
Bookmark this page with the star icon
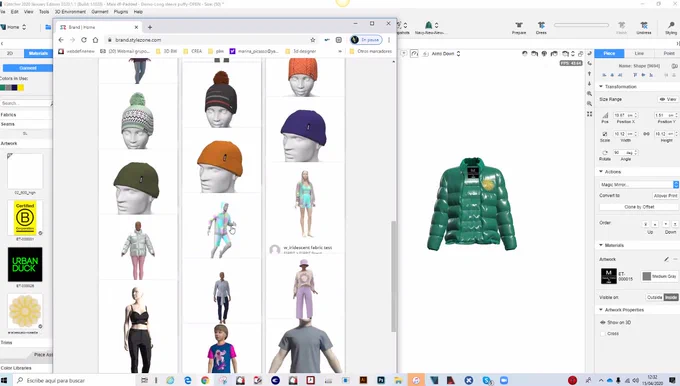(x=313, y=40)
